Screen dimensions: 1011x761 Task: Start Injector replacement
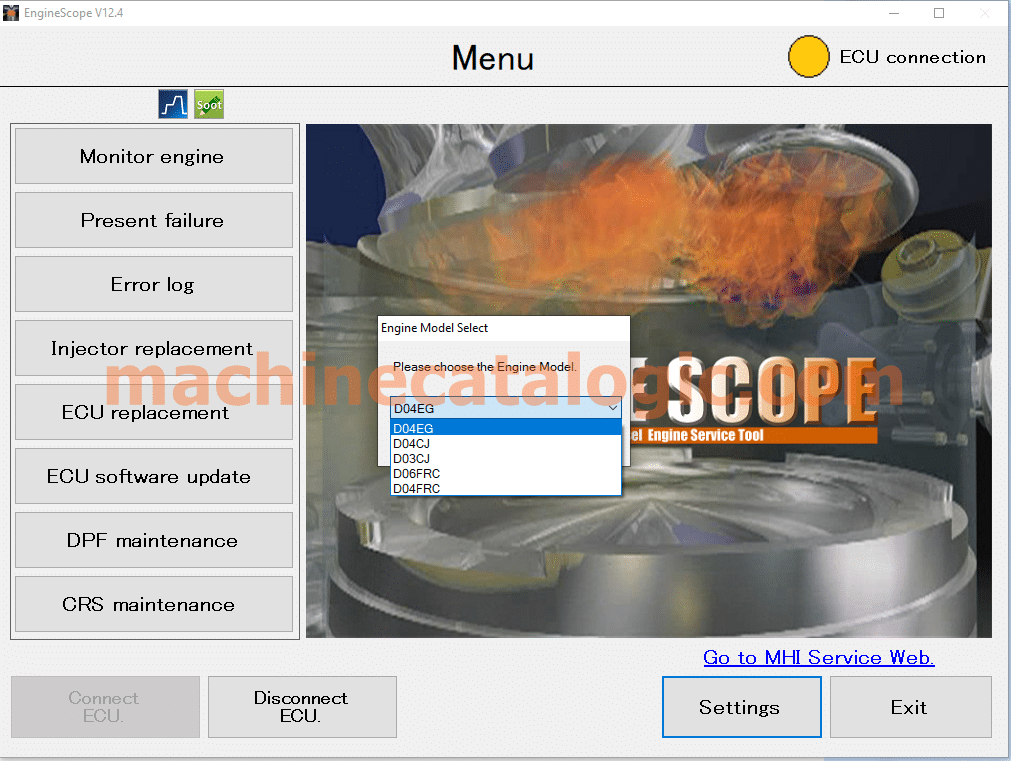click(153, 348)
